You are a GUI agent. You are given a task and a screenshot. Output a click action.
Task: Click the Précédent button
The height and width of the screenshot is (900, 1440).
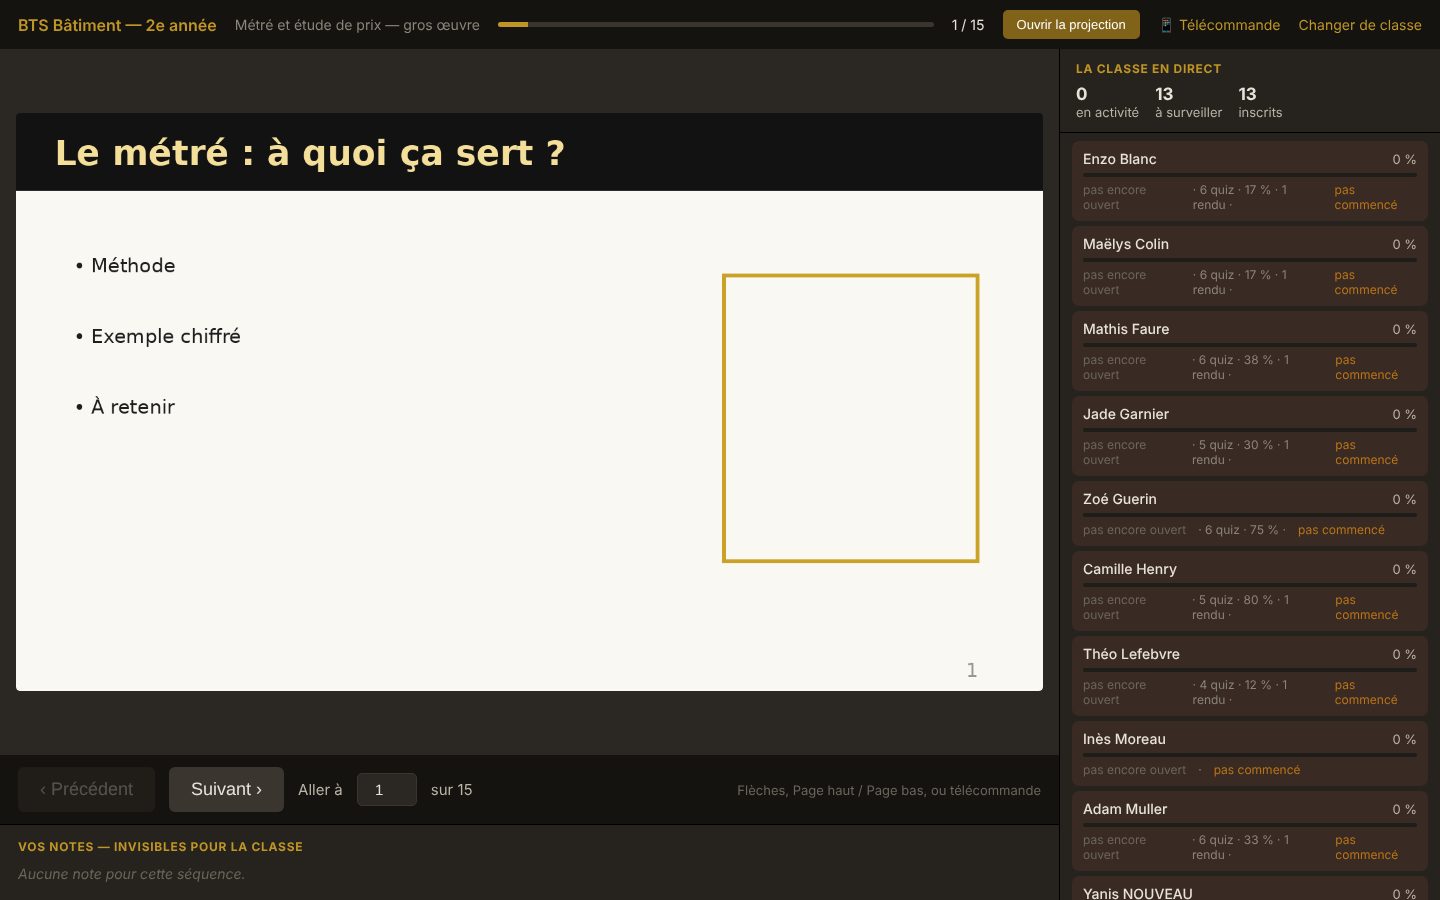tap(86, 790)
